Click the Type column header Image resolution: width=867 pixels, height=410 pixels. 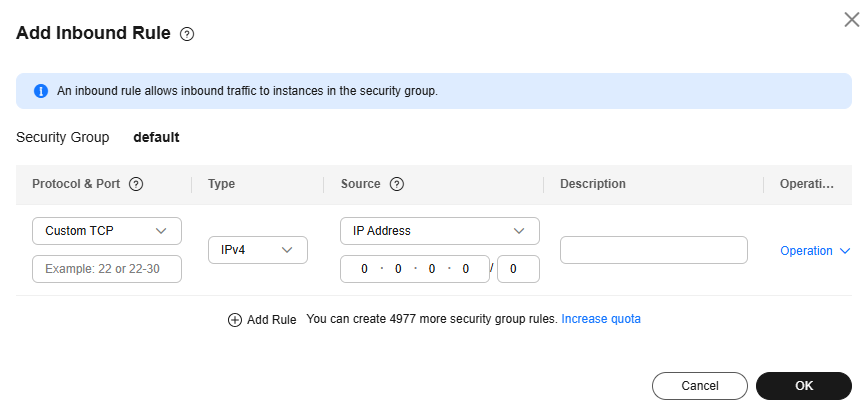pyautogui.click(x=221, y=184)
